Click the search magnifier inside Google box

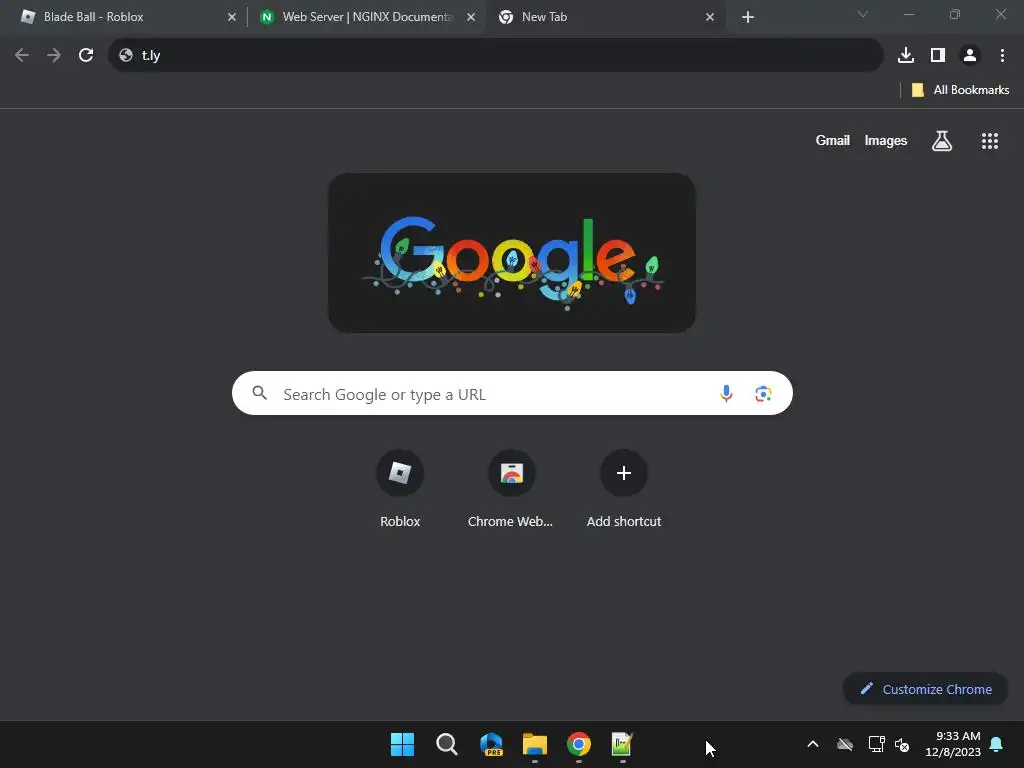tap(260, 393)
